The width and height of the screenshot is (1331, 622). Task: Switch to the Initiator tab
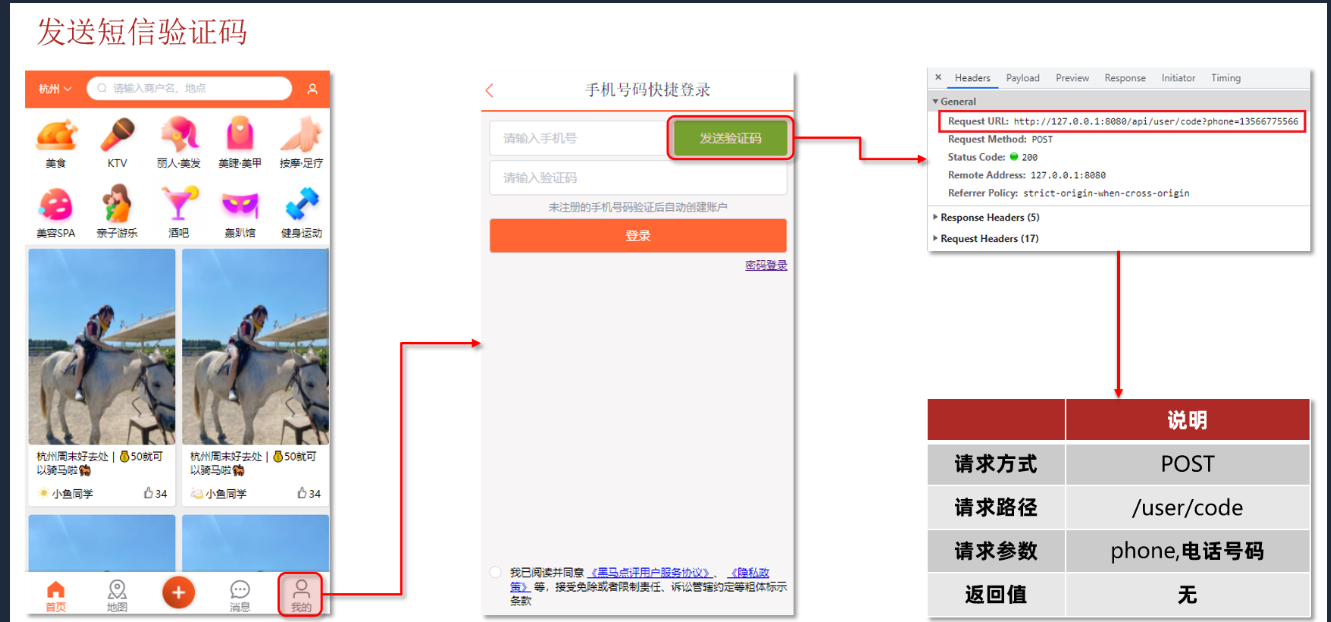click(x=1178, y=78)
